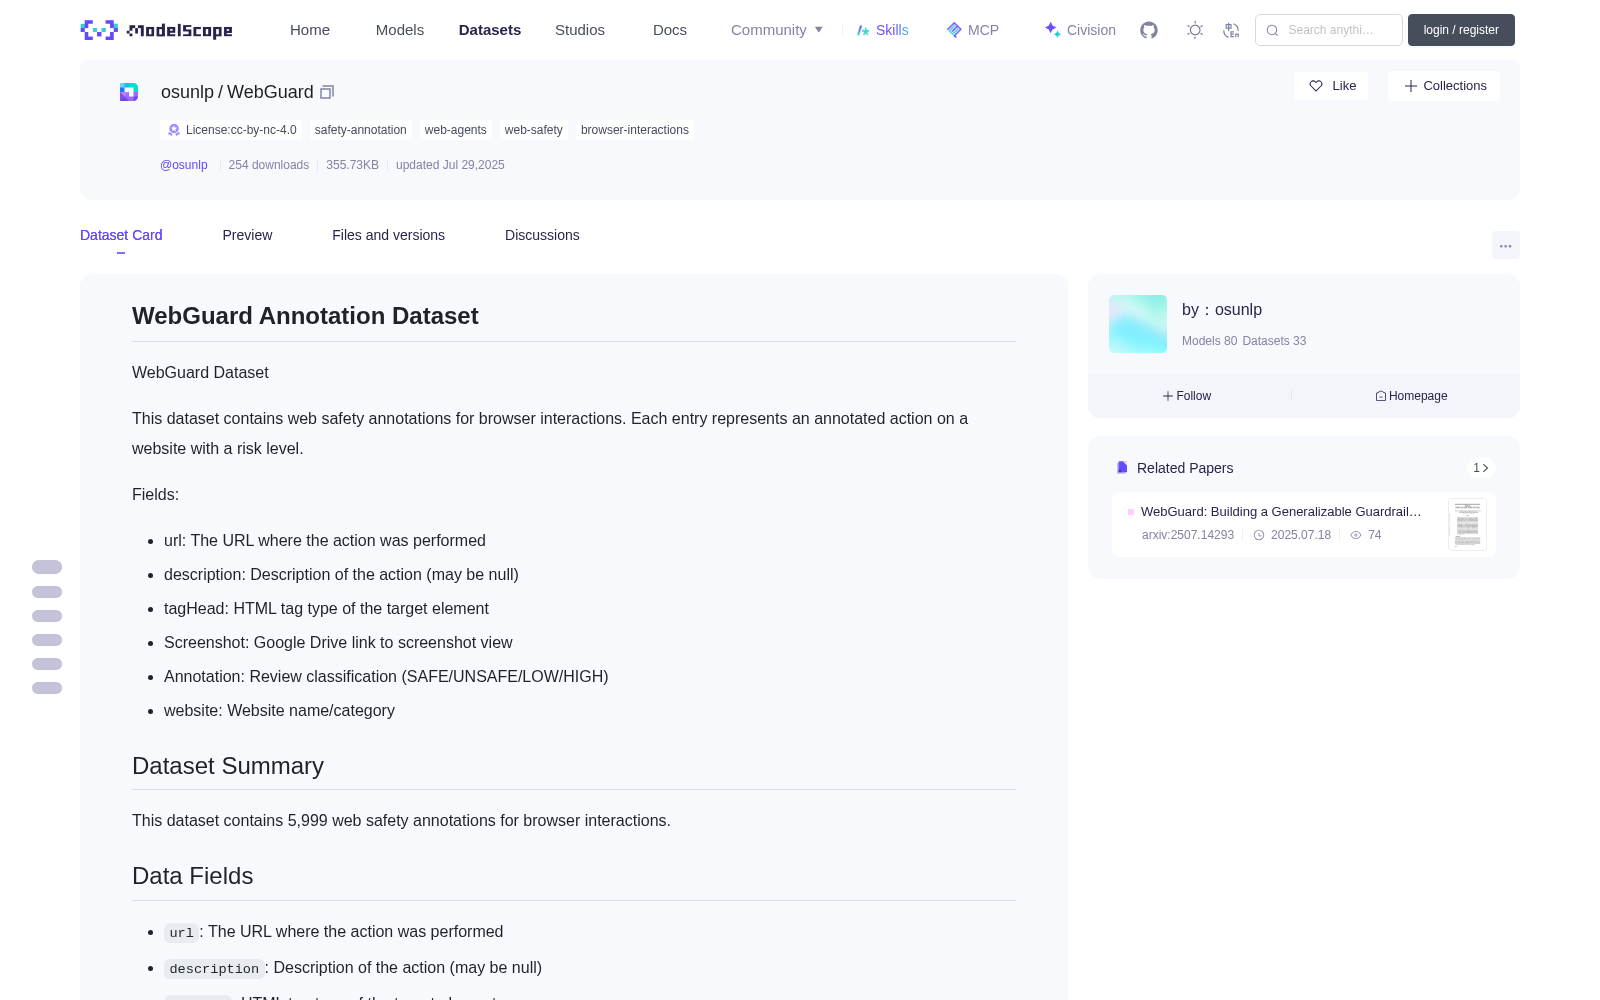Open Skills from the navigation bar
Viewport: 1600px width, 1000px height.
882,30
